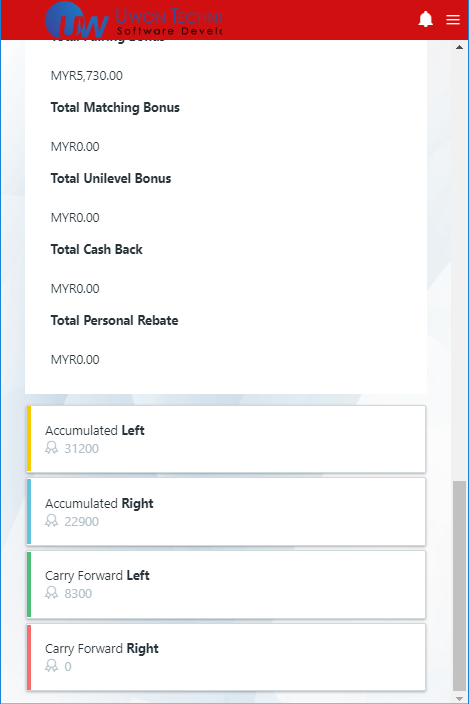Click the scrollbar down arrow
The height and width of the screenshot is (704, 469).
(x=459, y=698)
